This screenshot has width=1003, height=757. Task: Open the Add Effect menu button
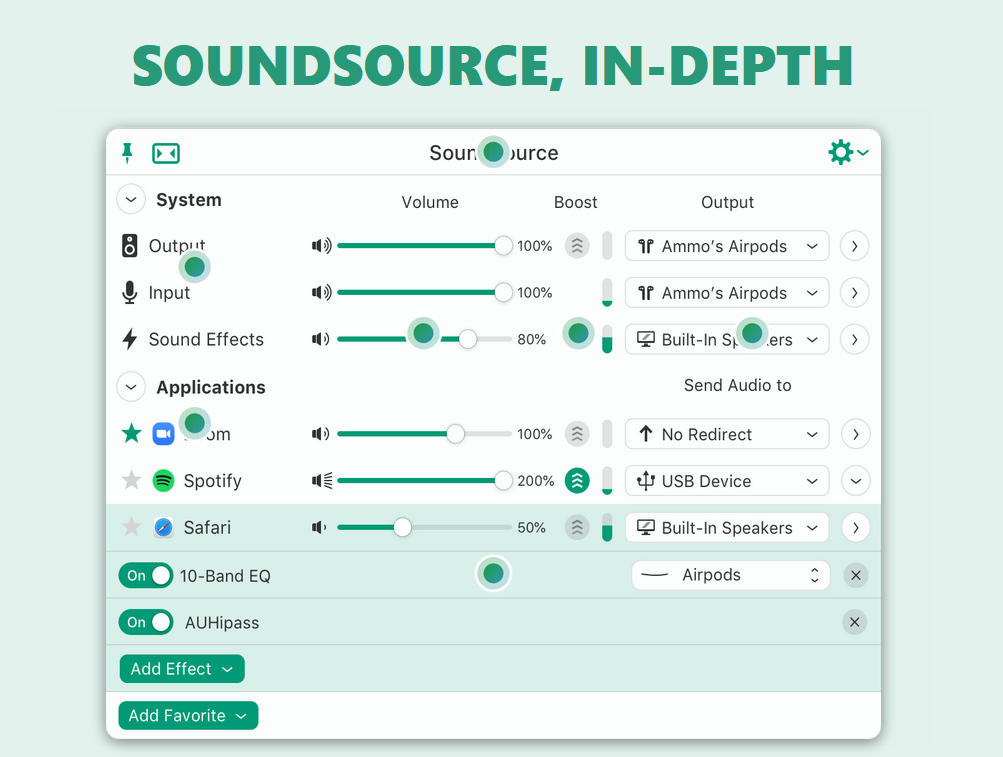pyautogui.click(x=182, y=669)
